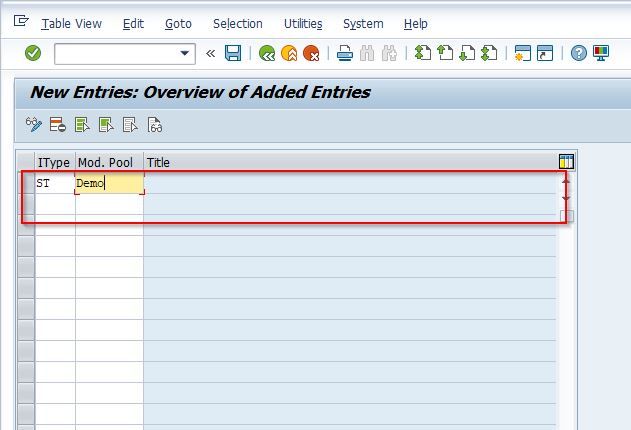The width and height of the screenshot is (631, 430).
Task: Click the table scrollbar up arrow
Action: [x=566, y=181]
